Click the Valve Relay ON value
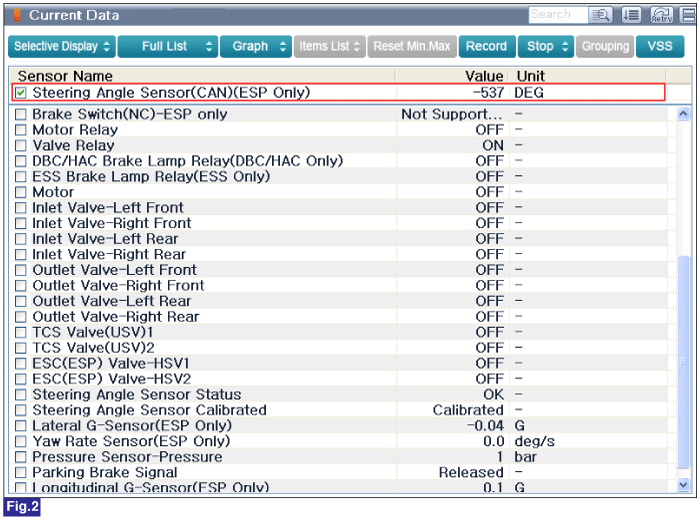This screenshot has width=700, height=520. click(493, 146)
